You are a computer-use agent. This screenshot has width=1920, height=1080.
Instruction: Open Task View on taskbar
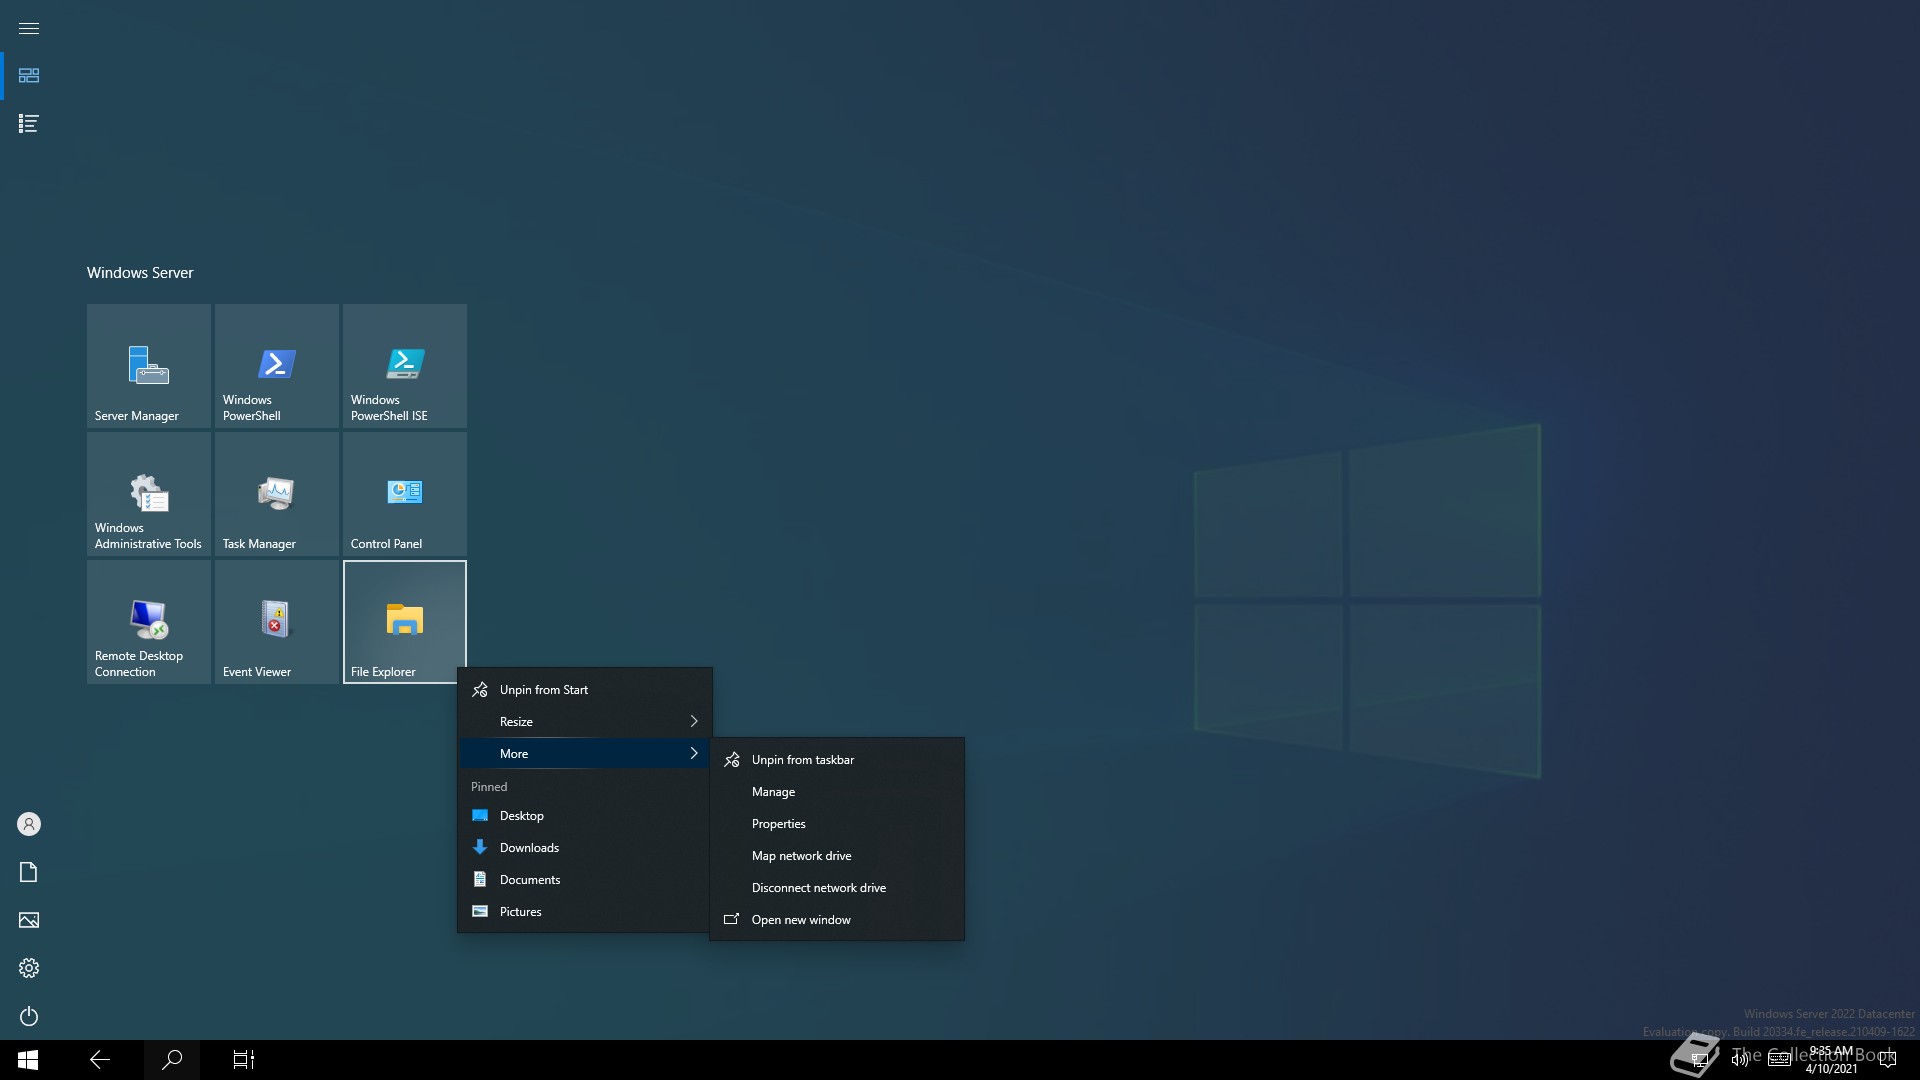244,1060
